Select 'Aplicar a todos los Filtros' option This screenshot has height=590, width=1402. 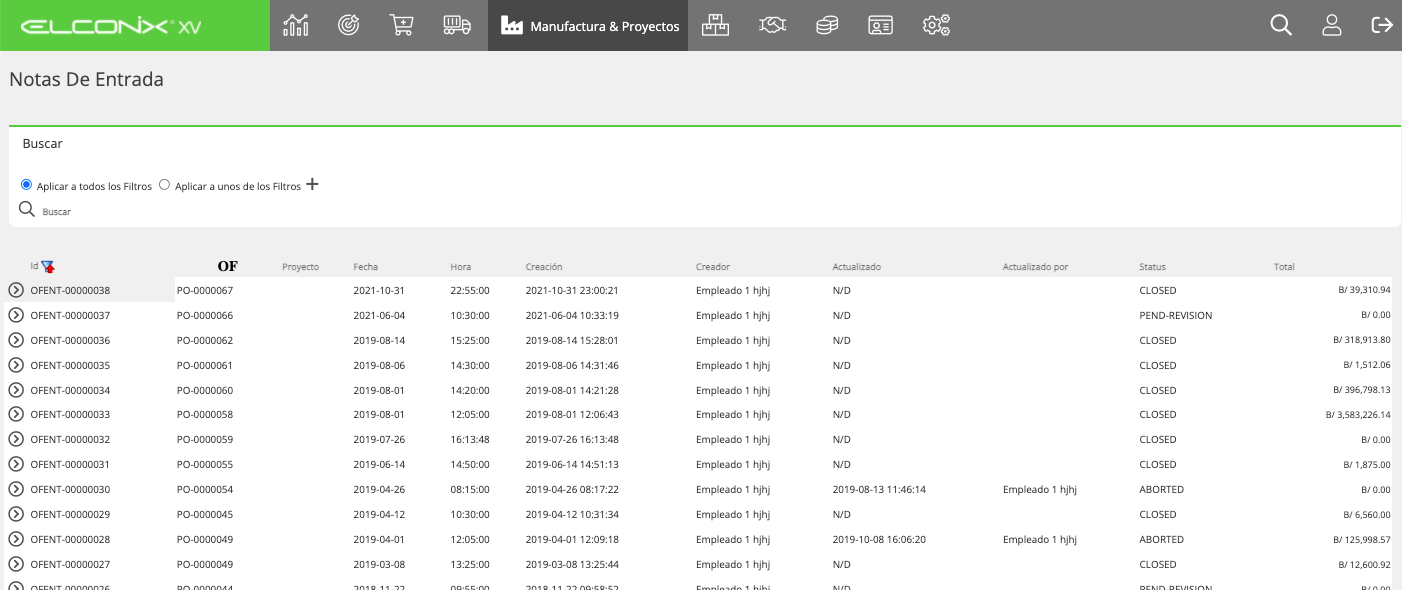[x=26, y=185]
